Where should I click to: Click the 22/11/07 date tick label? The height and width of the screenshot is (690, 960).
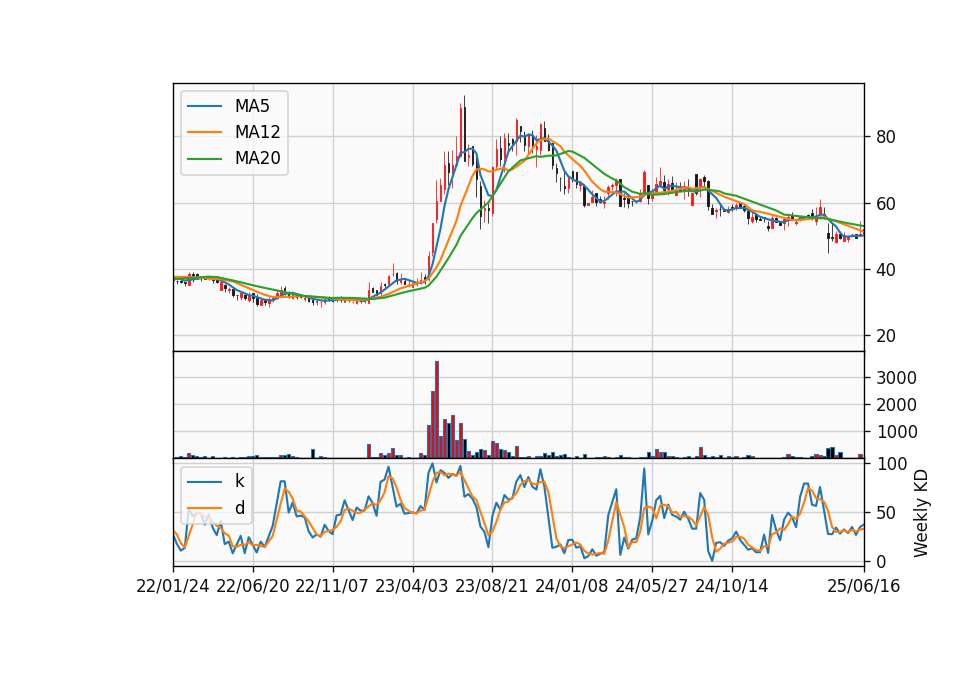tap(332, 587)
